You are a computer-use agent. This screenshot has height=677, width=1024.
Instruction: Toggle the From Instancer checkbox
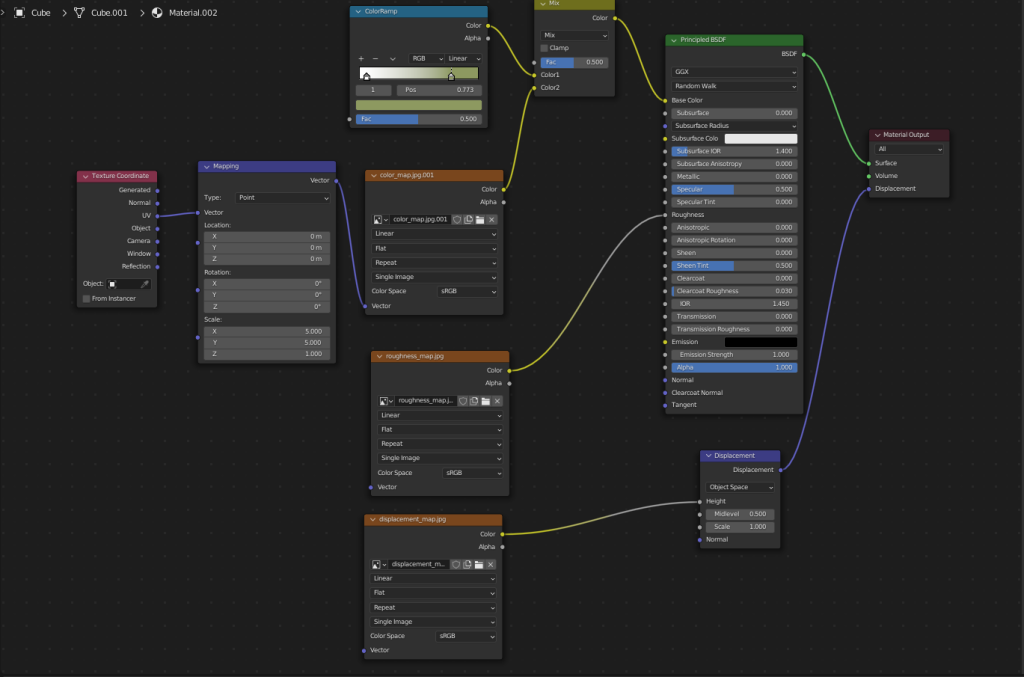click(x=87, y=298)
